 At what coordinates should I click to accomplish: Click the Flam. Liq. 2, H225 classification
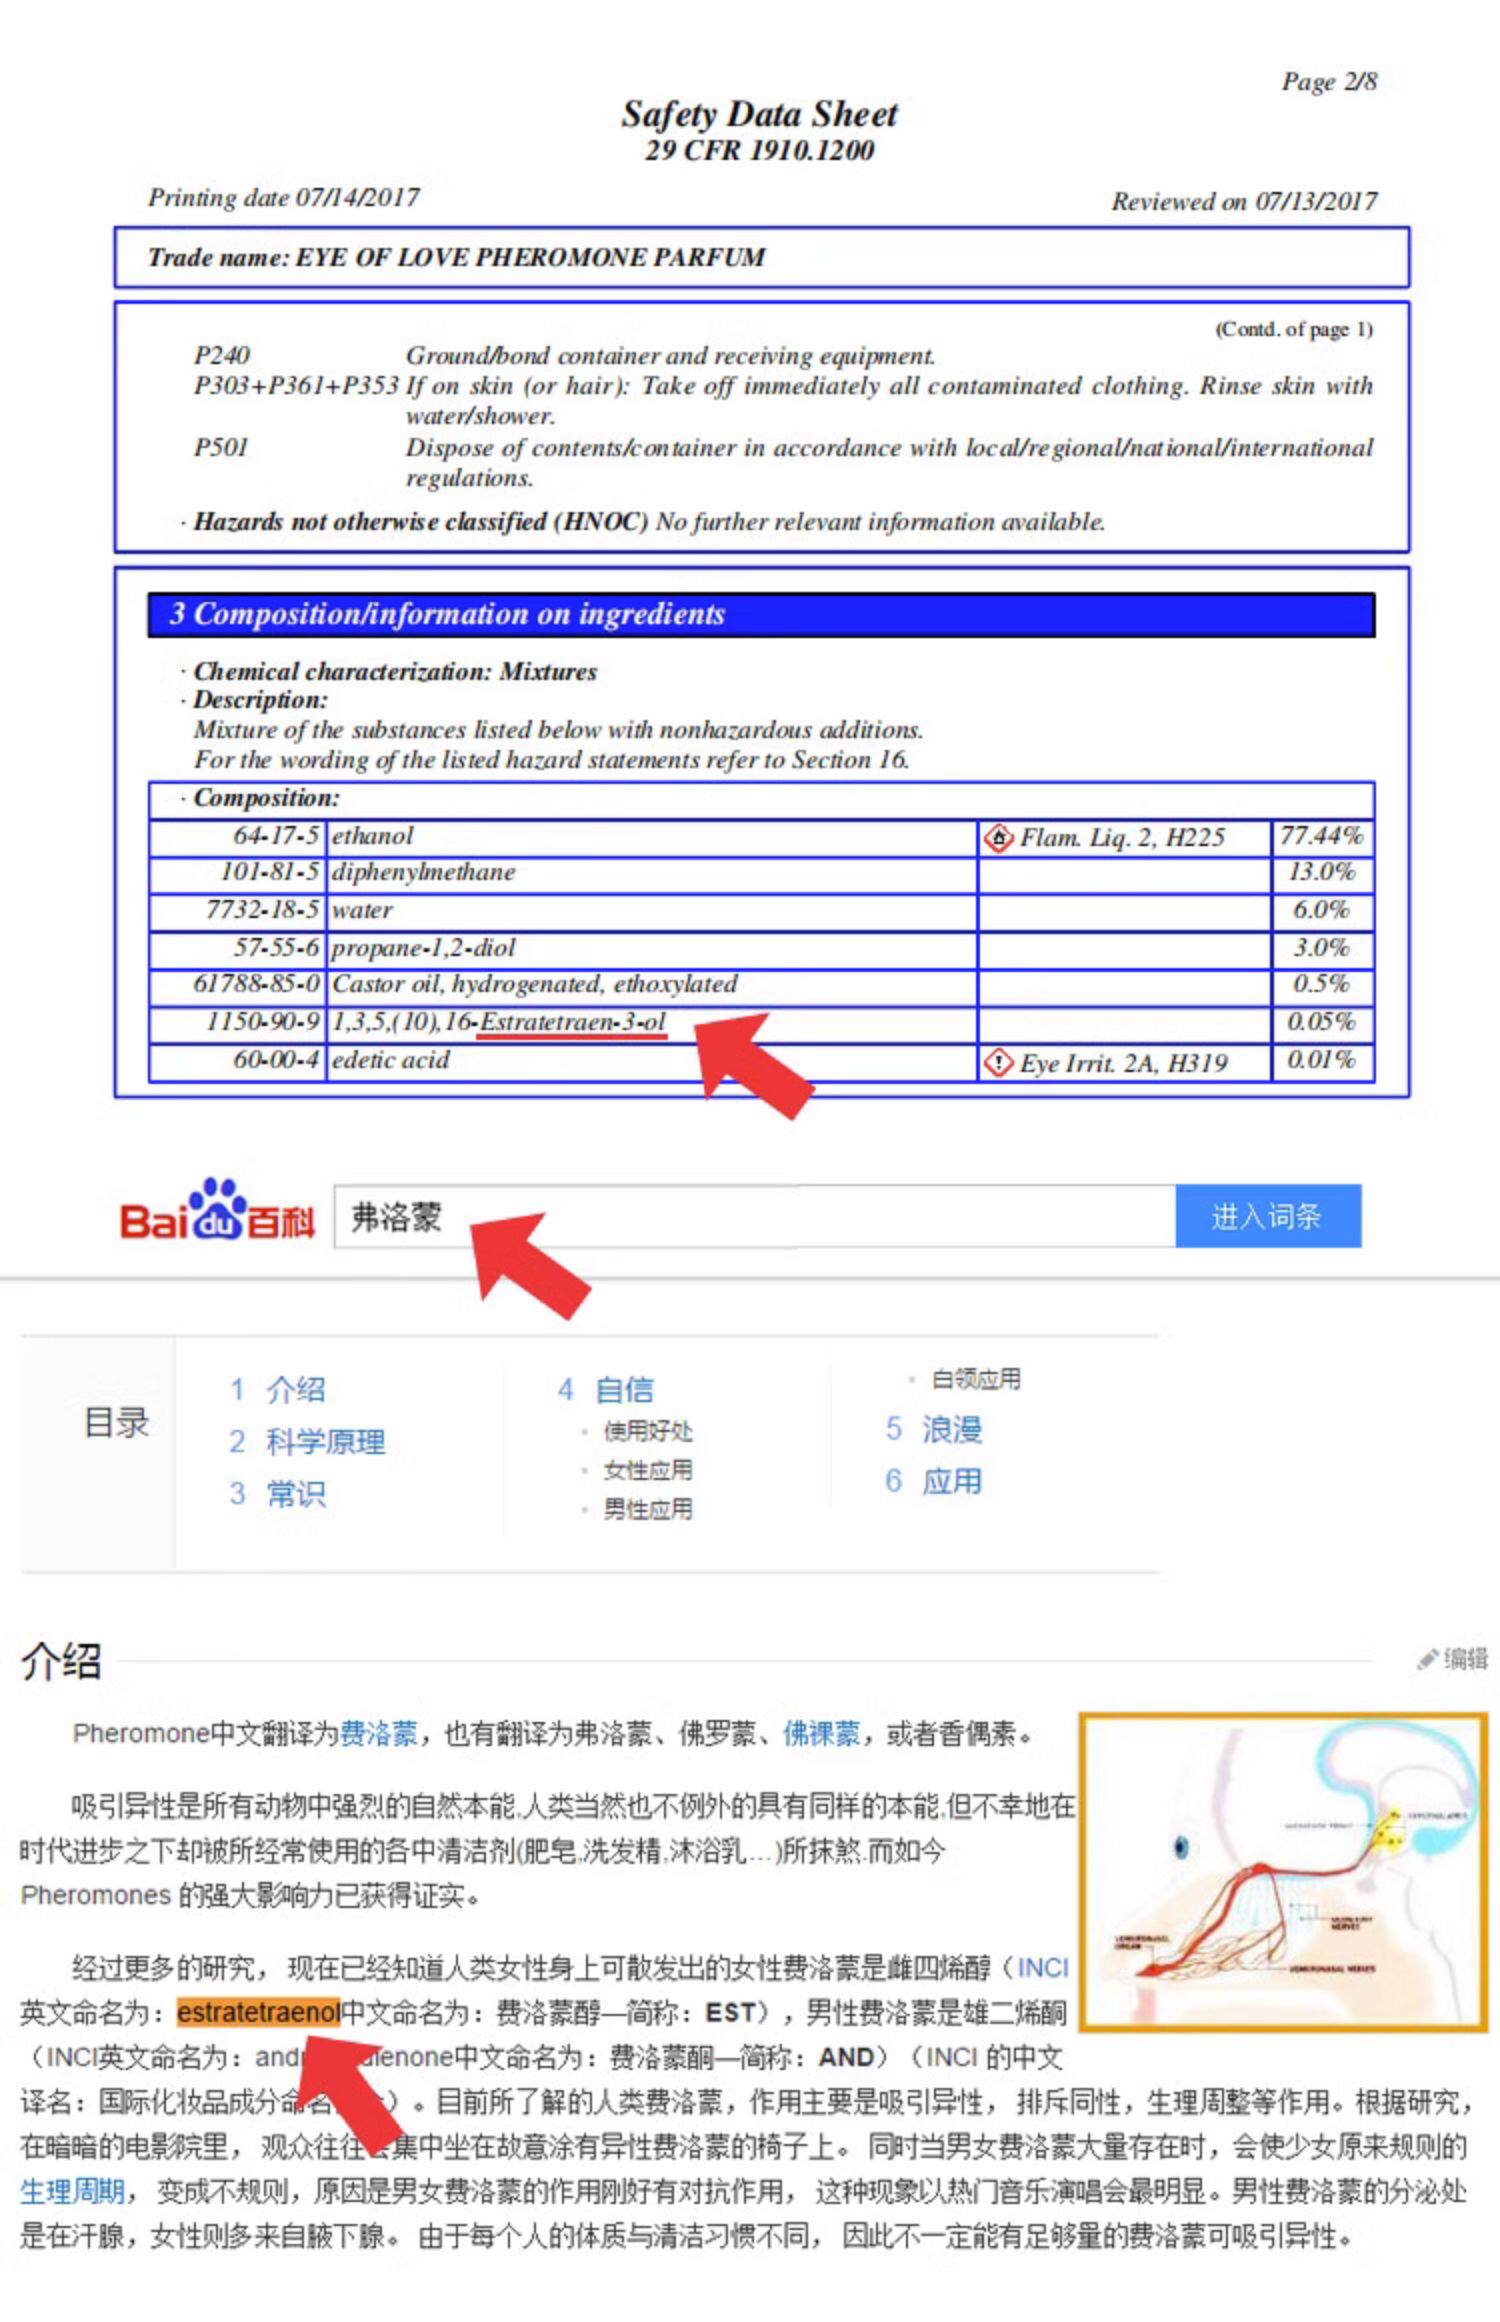click(x=1122, y=838)
